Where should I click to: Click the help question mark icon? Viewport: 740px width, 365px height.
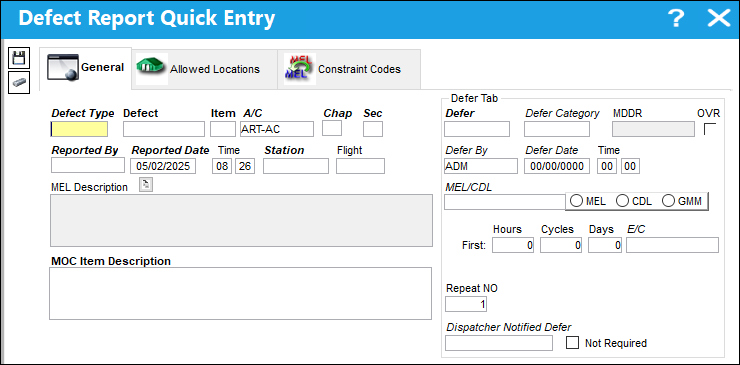point(676,19)
